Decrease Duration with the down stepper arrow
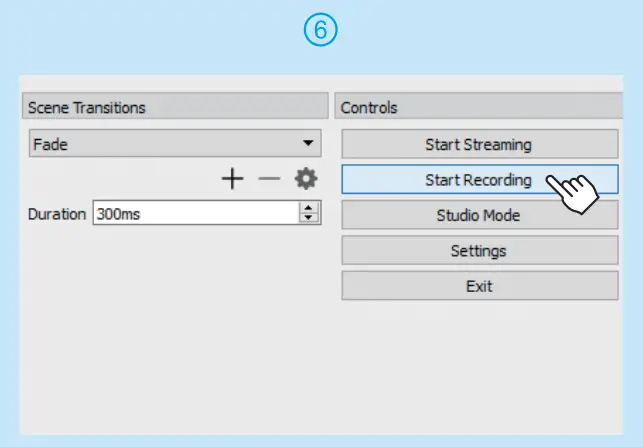 coord(309,217)
